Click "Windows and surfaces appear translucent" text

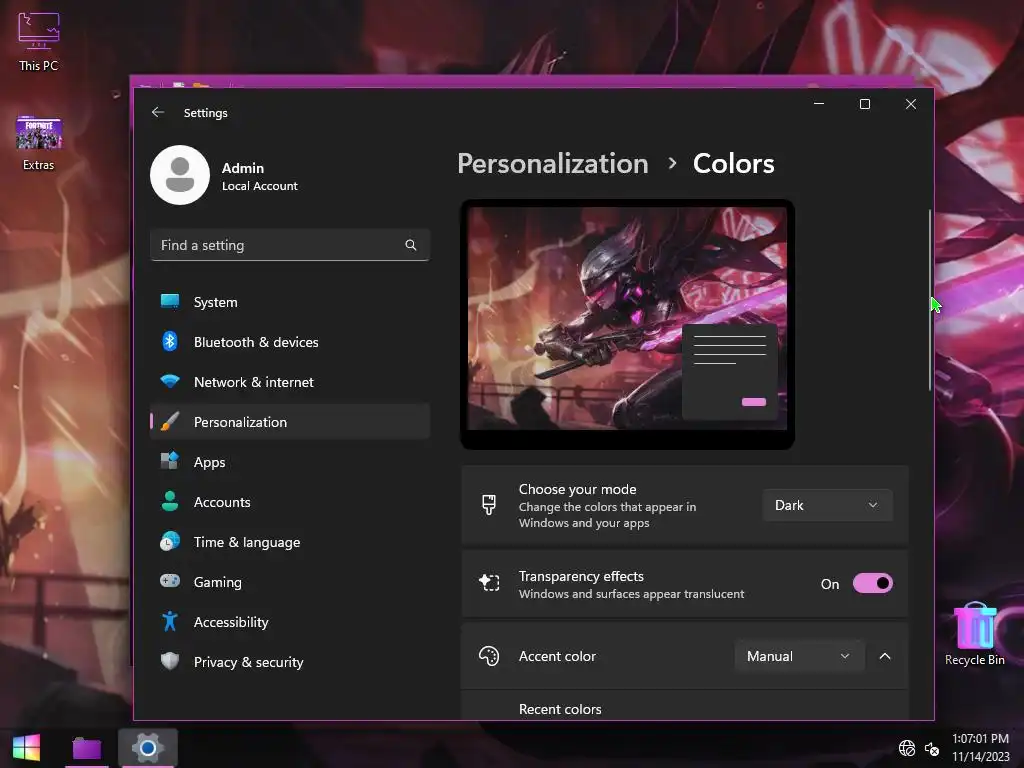tap(631, 594)
